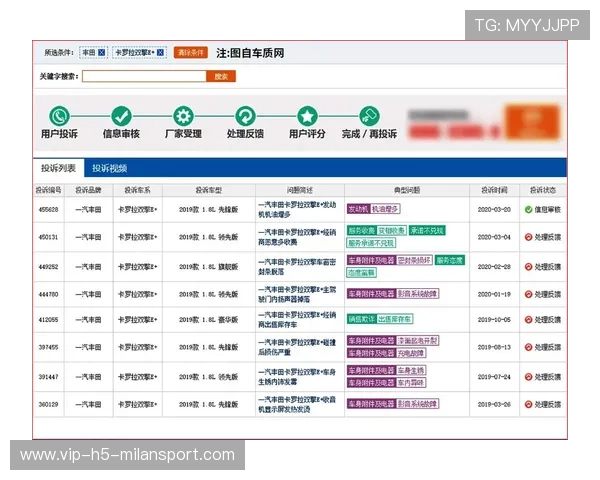Screen dimensions: 600x480
Task: Click the 投诉编号 column header
Action: pos(49,190)
